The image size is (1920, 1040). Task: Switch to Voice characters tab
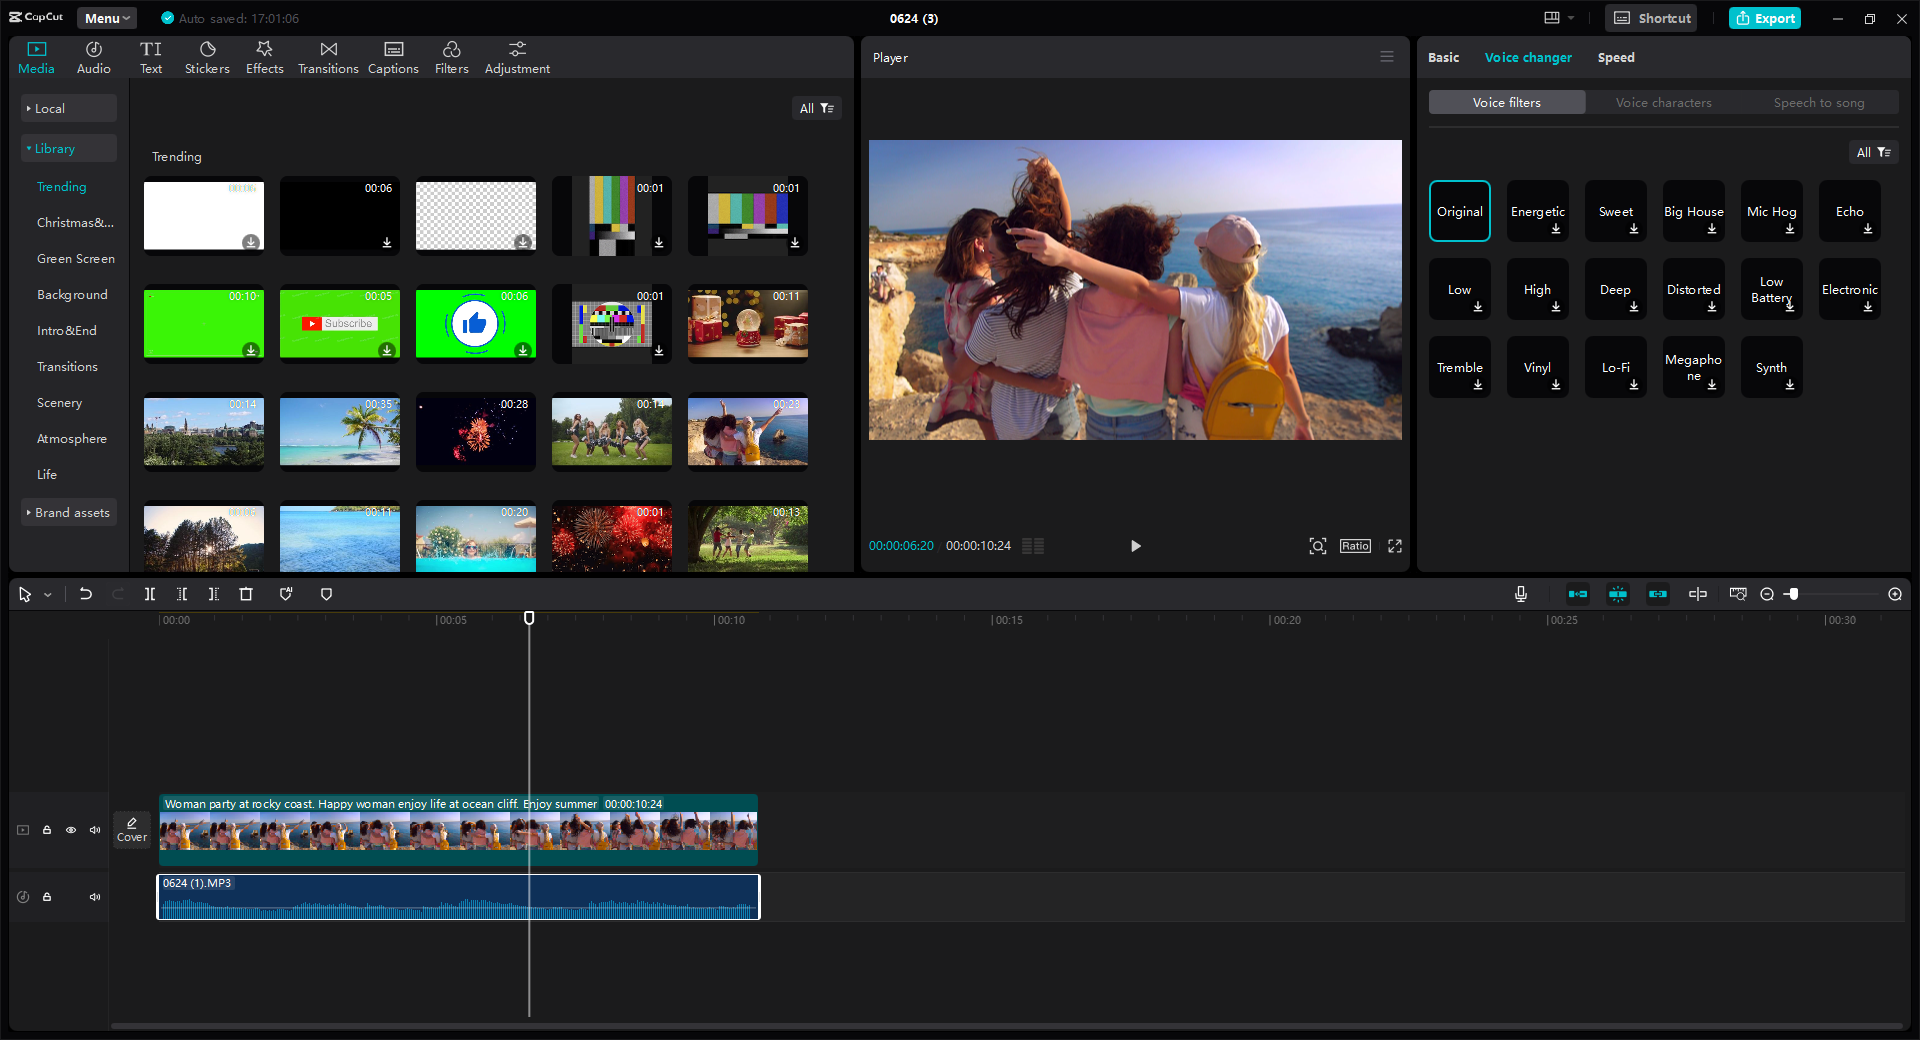pos(1663,103)
